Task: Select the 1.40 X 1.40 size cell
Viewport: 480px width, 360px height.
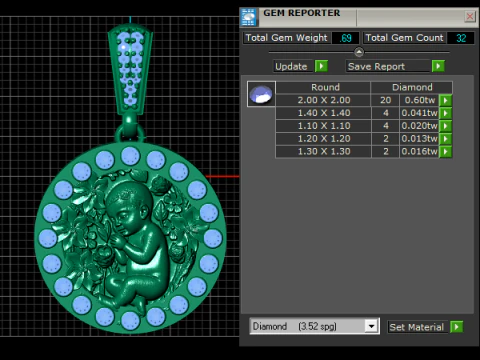Action: [324, 113]
